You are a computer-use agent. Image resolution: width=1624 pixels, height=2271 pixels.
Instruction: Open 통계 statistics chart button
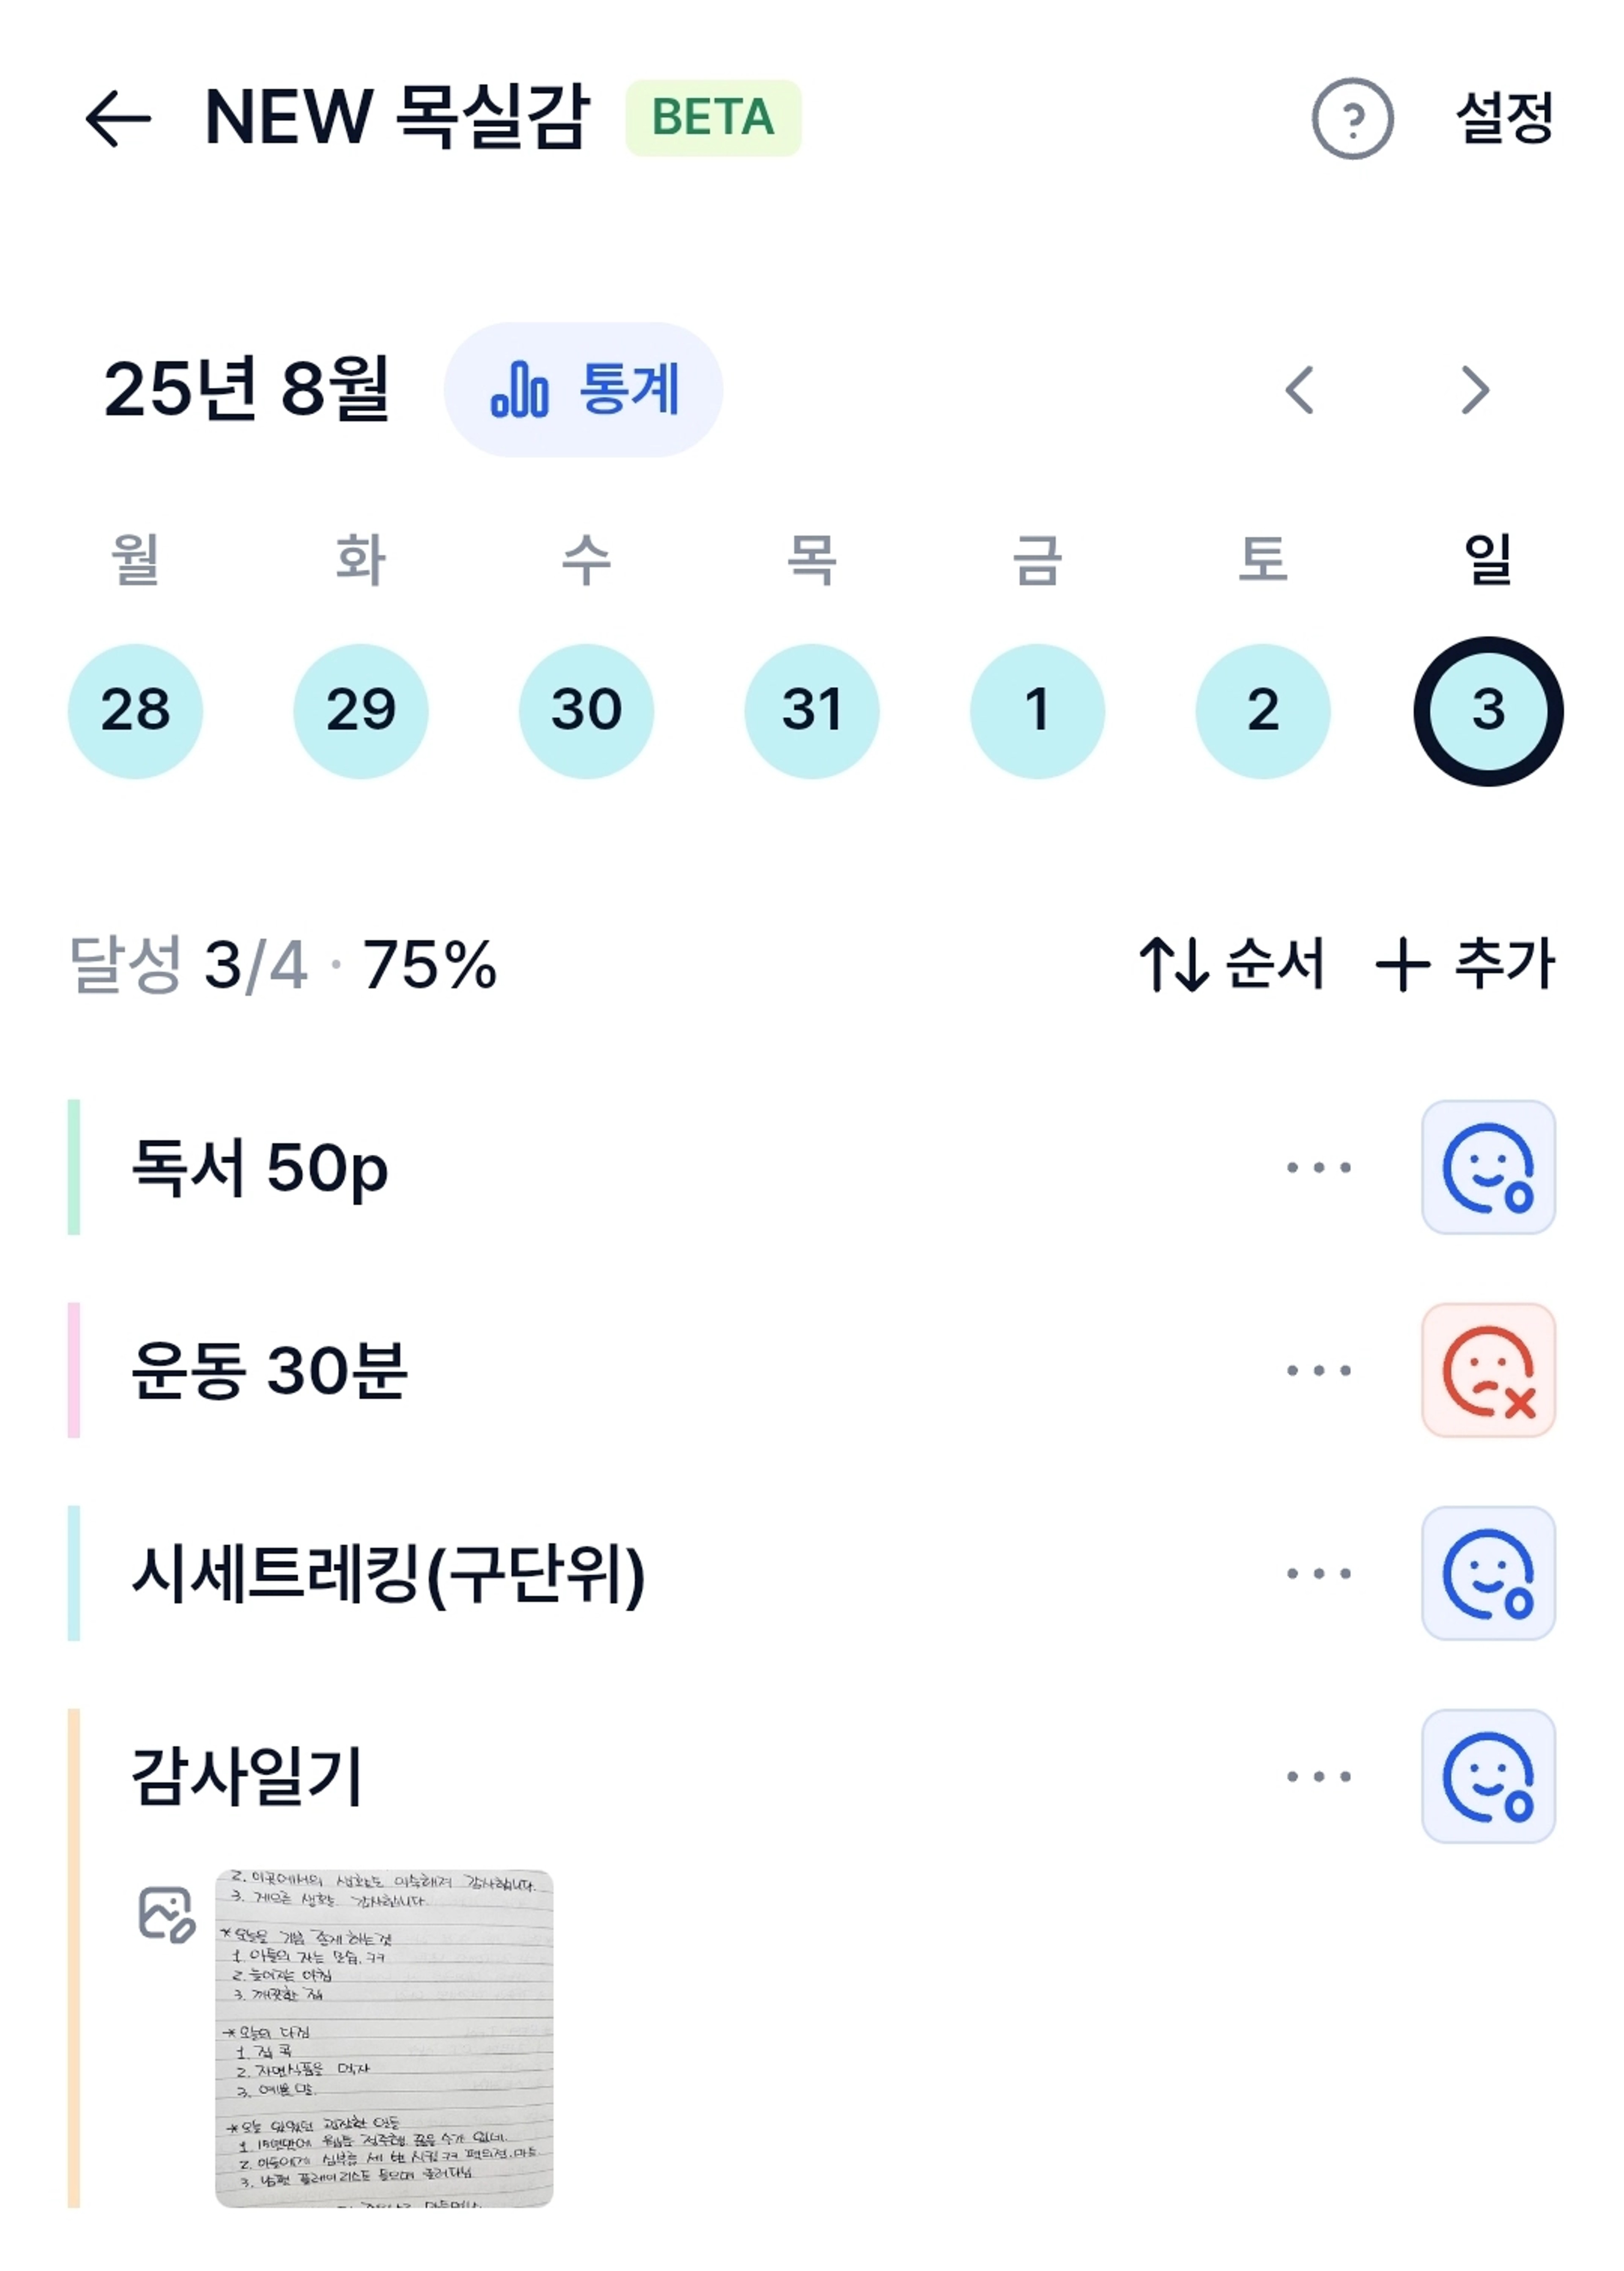tap(583, 389)
